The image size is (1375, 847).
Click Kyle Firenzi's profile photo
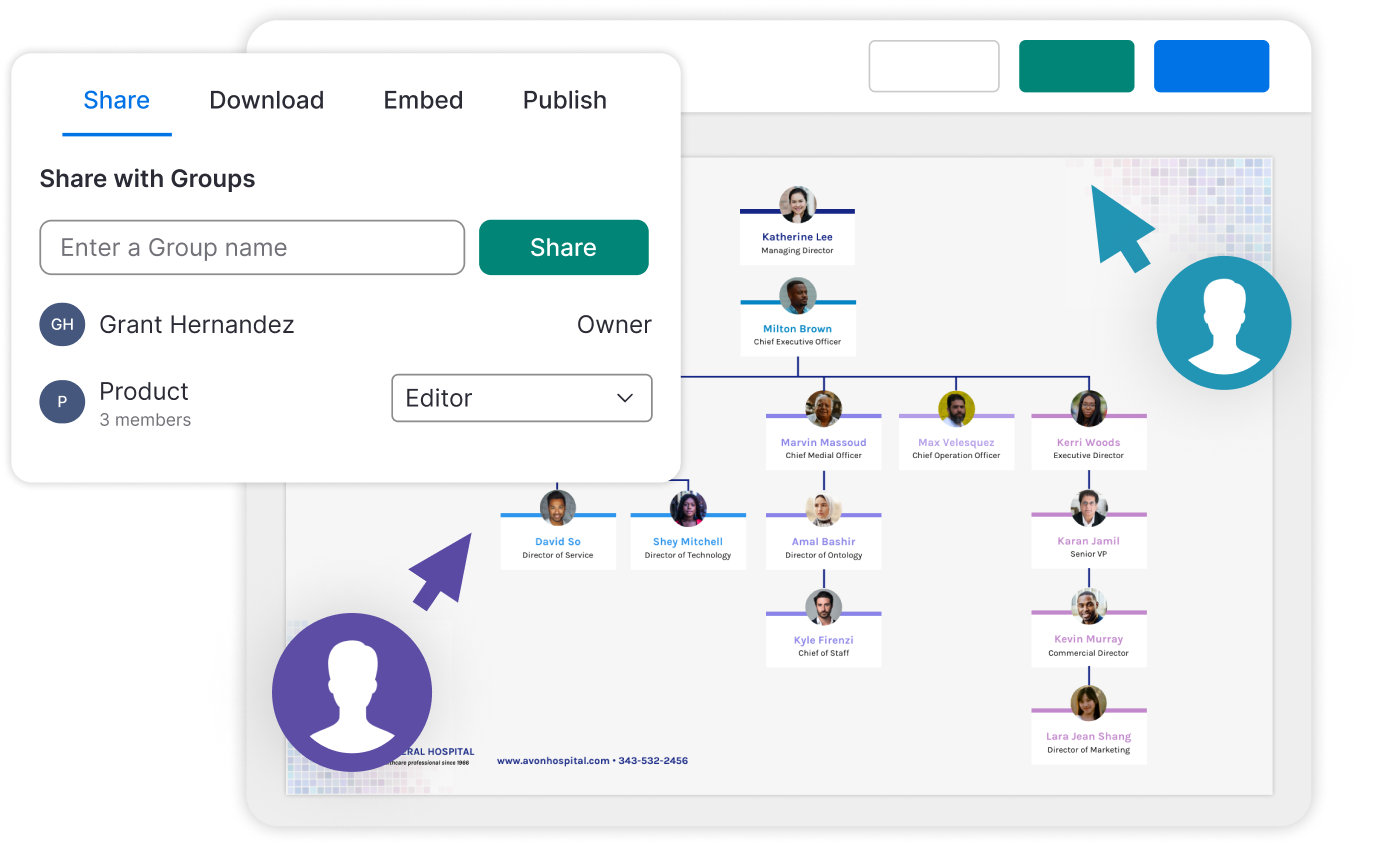point(823,605)
